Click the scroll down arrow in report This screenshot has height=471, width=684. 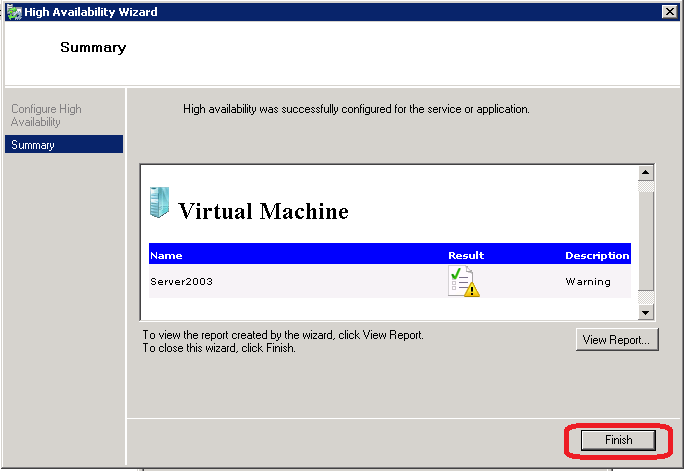(x=645, y=312)
